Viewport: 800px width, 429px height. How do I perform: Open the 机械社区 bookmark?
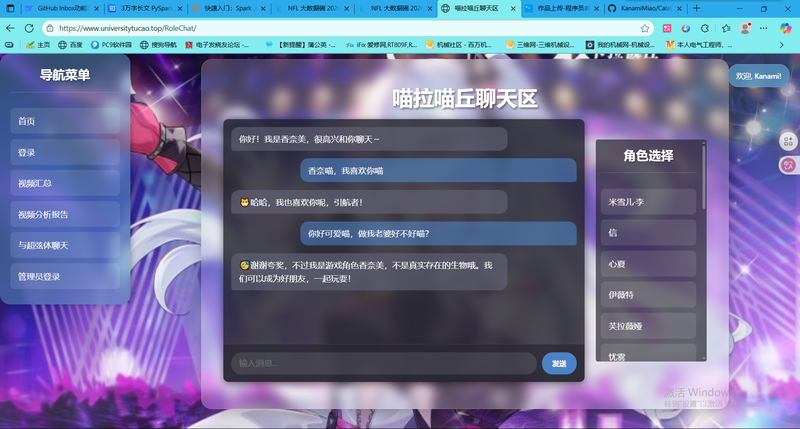coord(459,45)
